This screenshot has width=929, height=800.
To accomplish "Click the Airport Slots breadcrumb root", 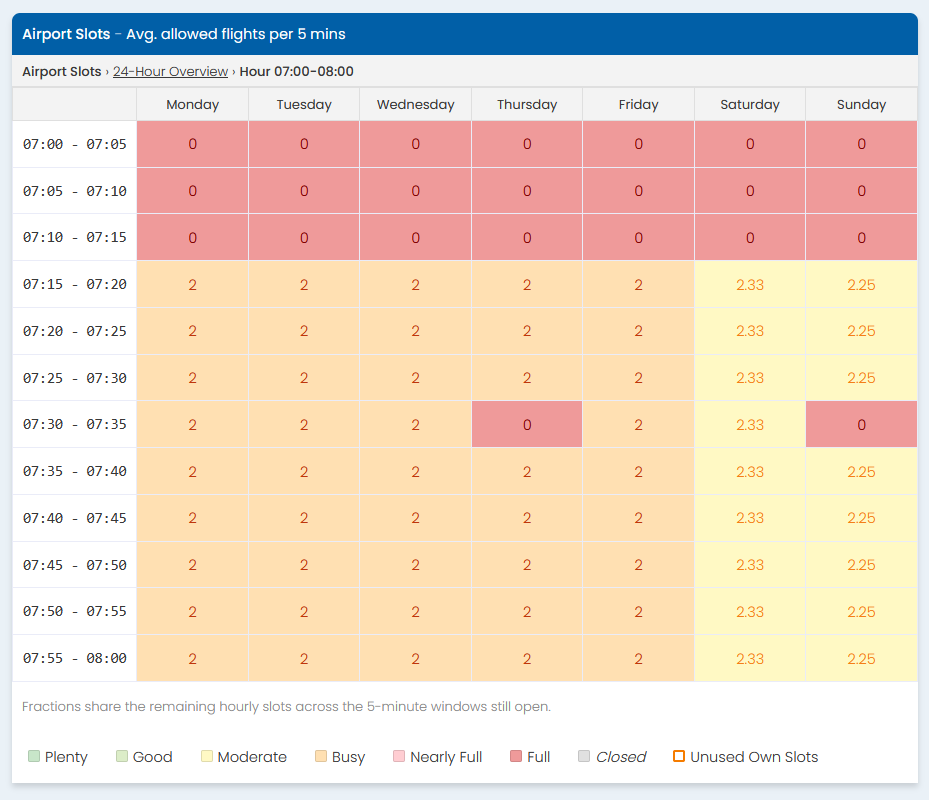I will [x=61, y=72].
